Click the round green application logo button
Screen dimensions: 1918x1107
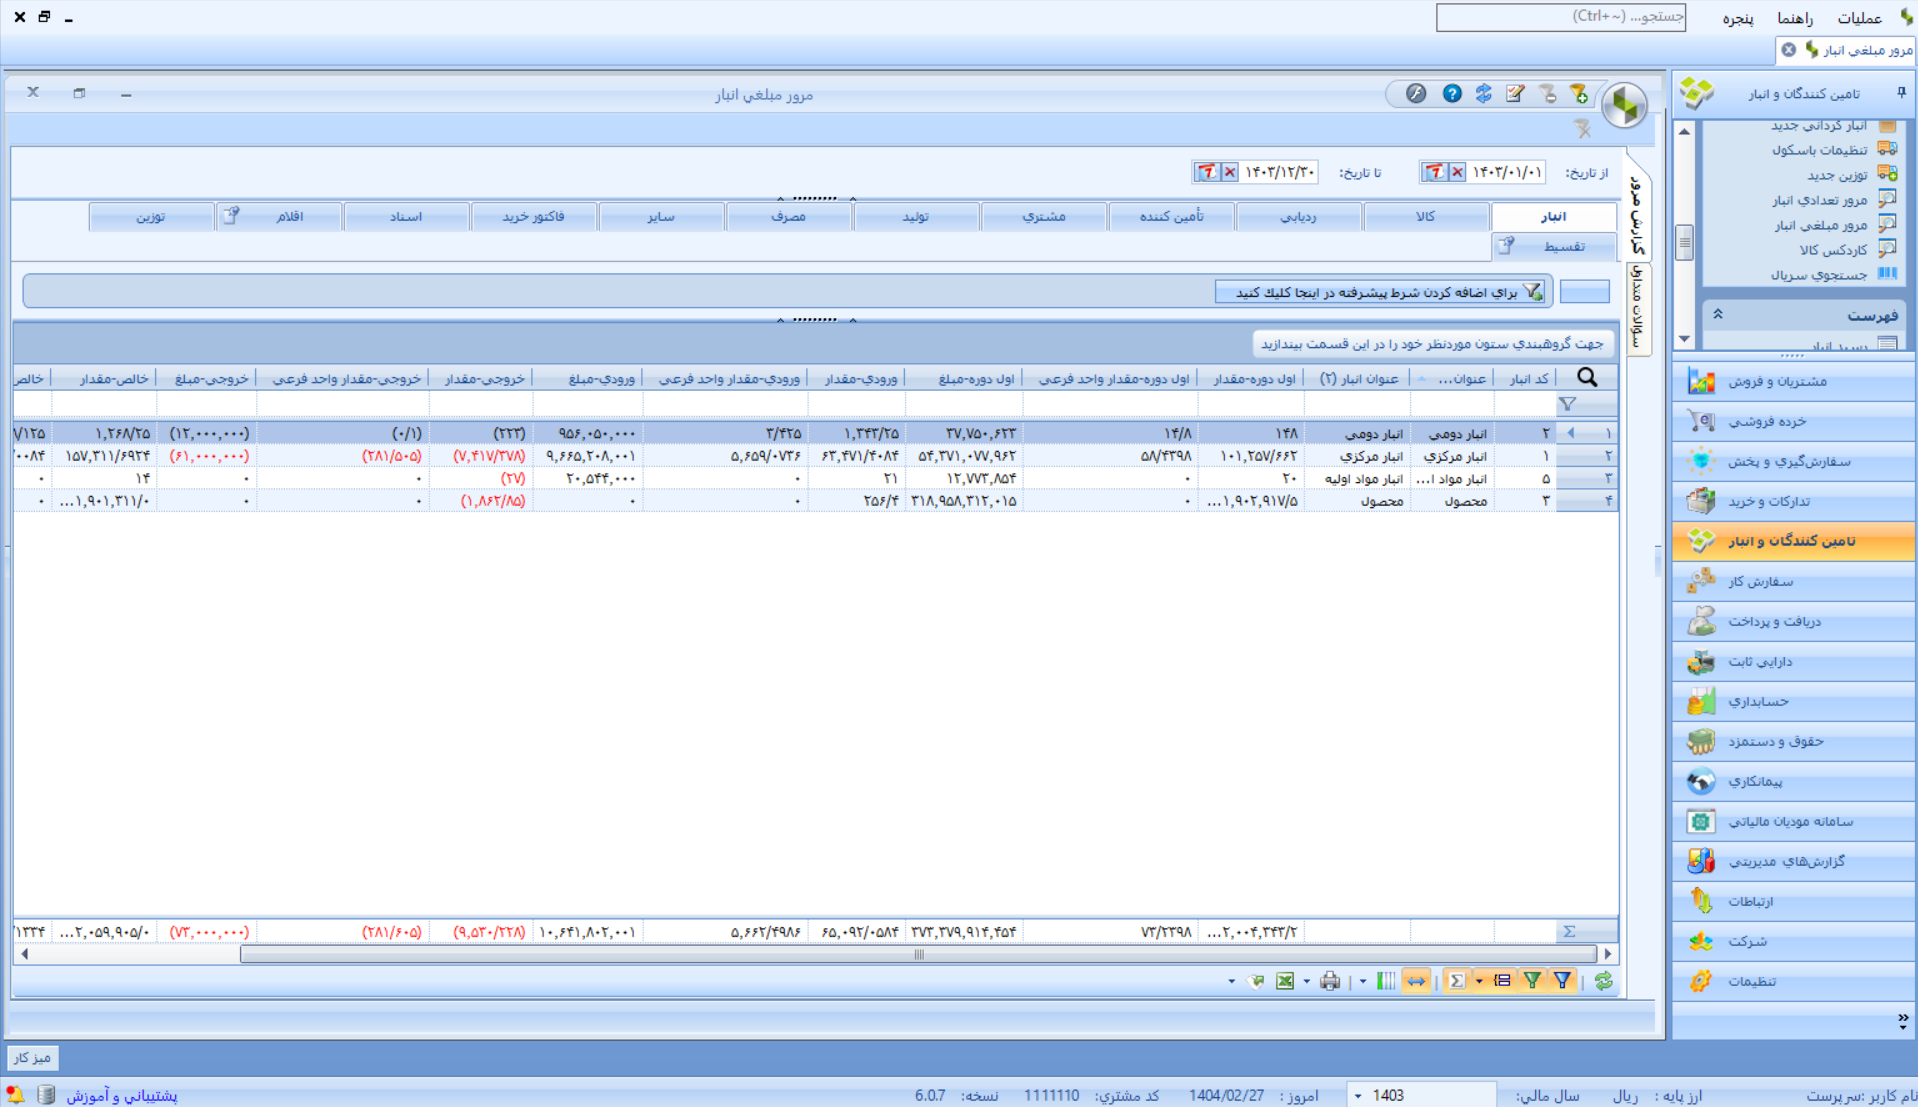click(x=1625, y=104)
